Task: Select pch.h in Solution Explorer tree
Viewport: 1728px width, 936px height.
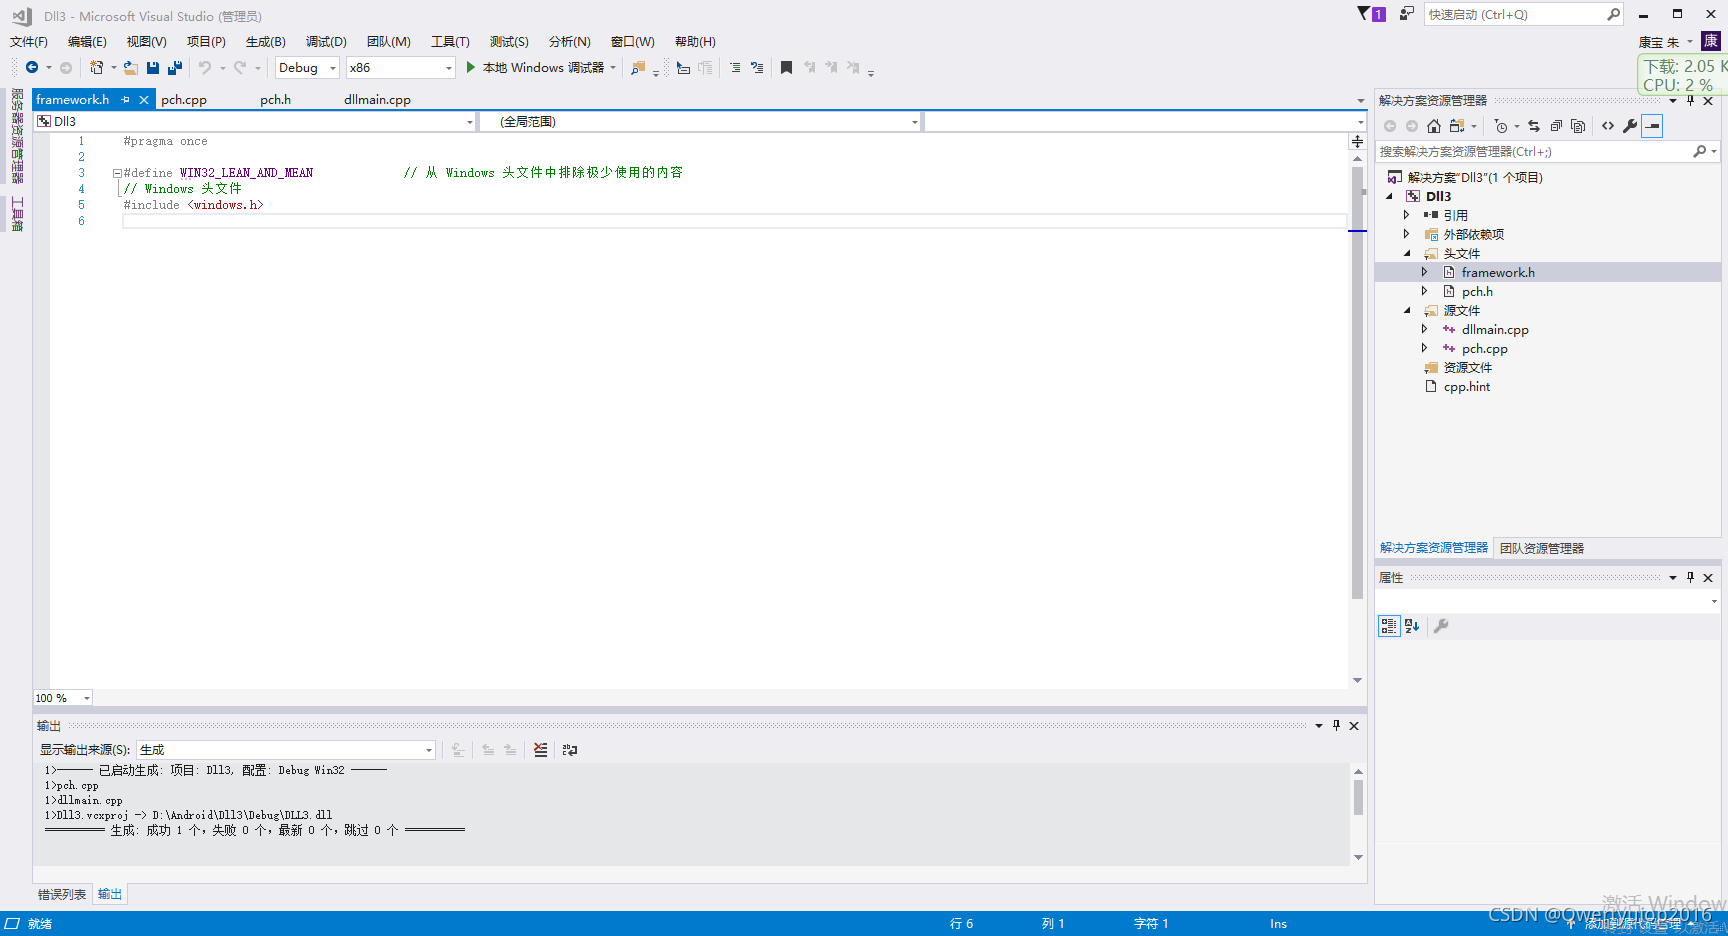Action: click(1477, 291)
